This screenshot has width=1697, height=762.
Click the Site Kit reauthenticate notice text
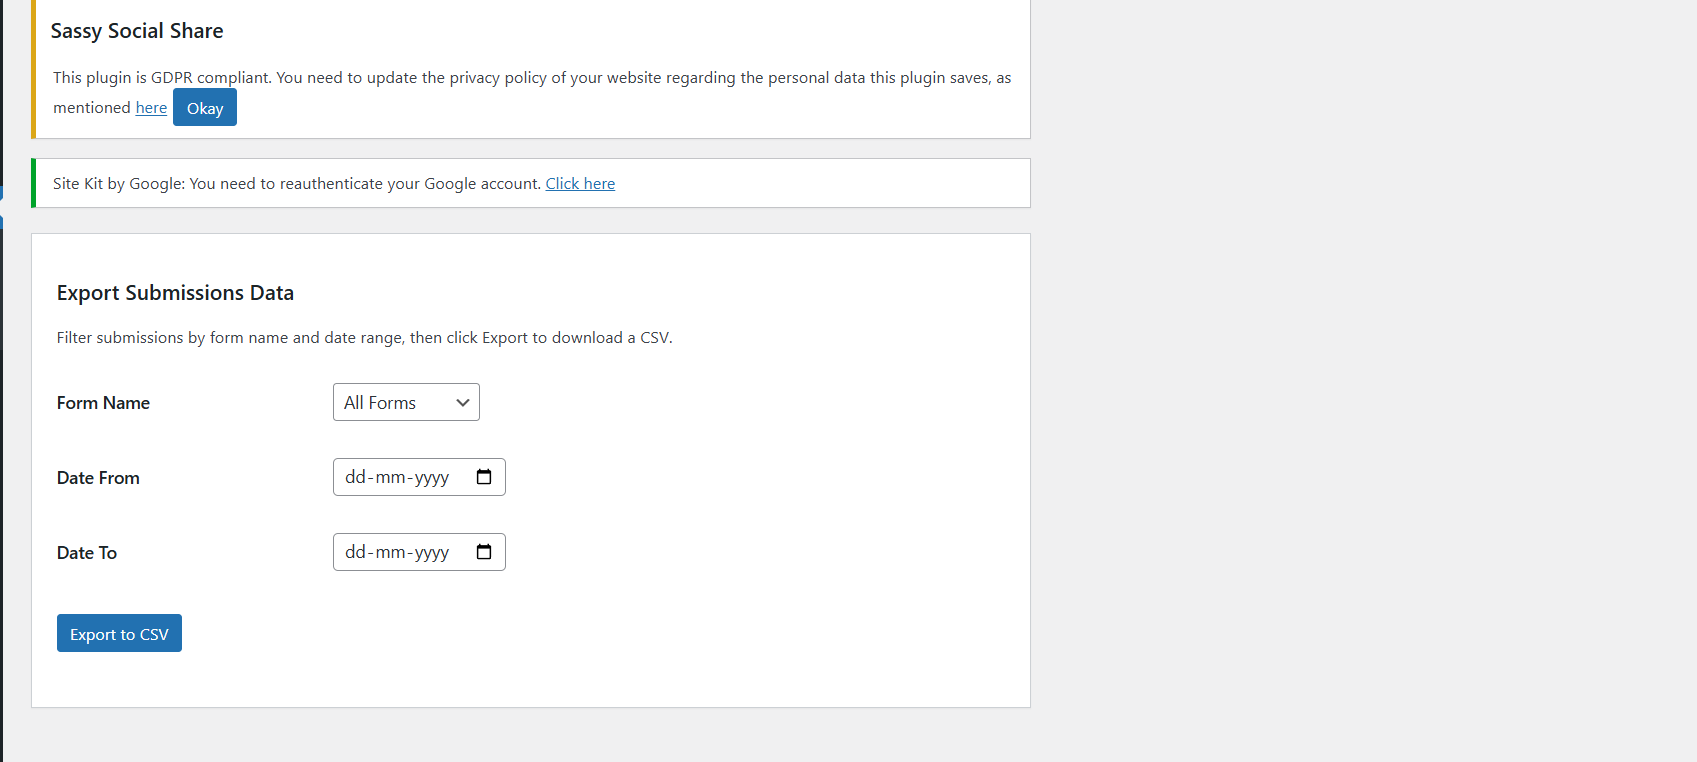pos(297,184)
